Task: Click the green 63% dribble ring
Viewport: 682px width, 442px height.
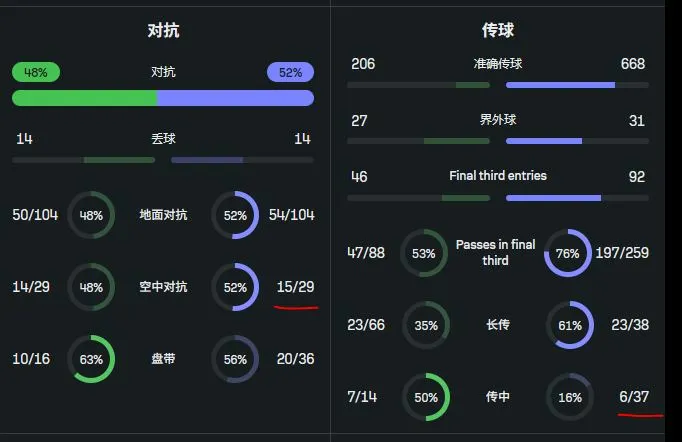Action: [91, 359]
